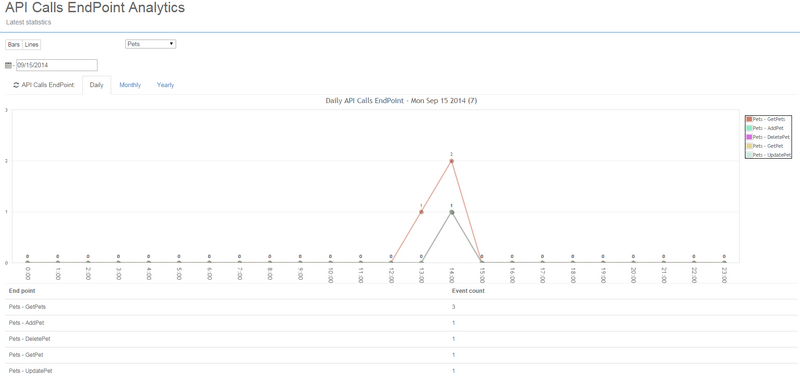The width and height of the screenshot is (800, 379).
Task: Switch to the Yearly tab
Action: [x=165, y=85]
